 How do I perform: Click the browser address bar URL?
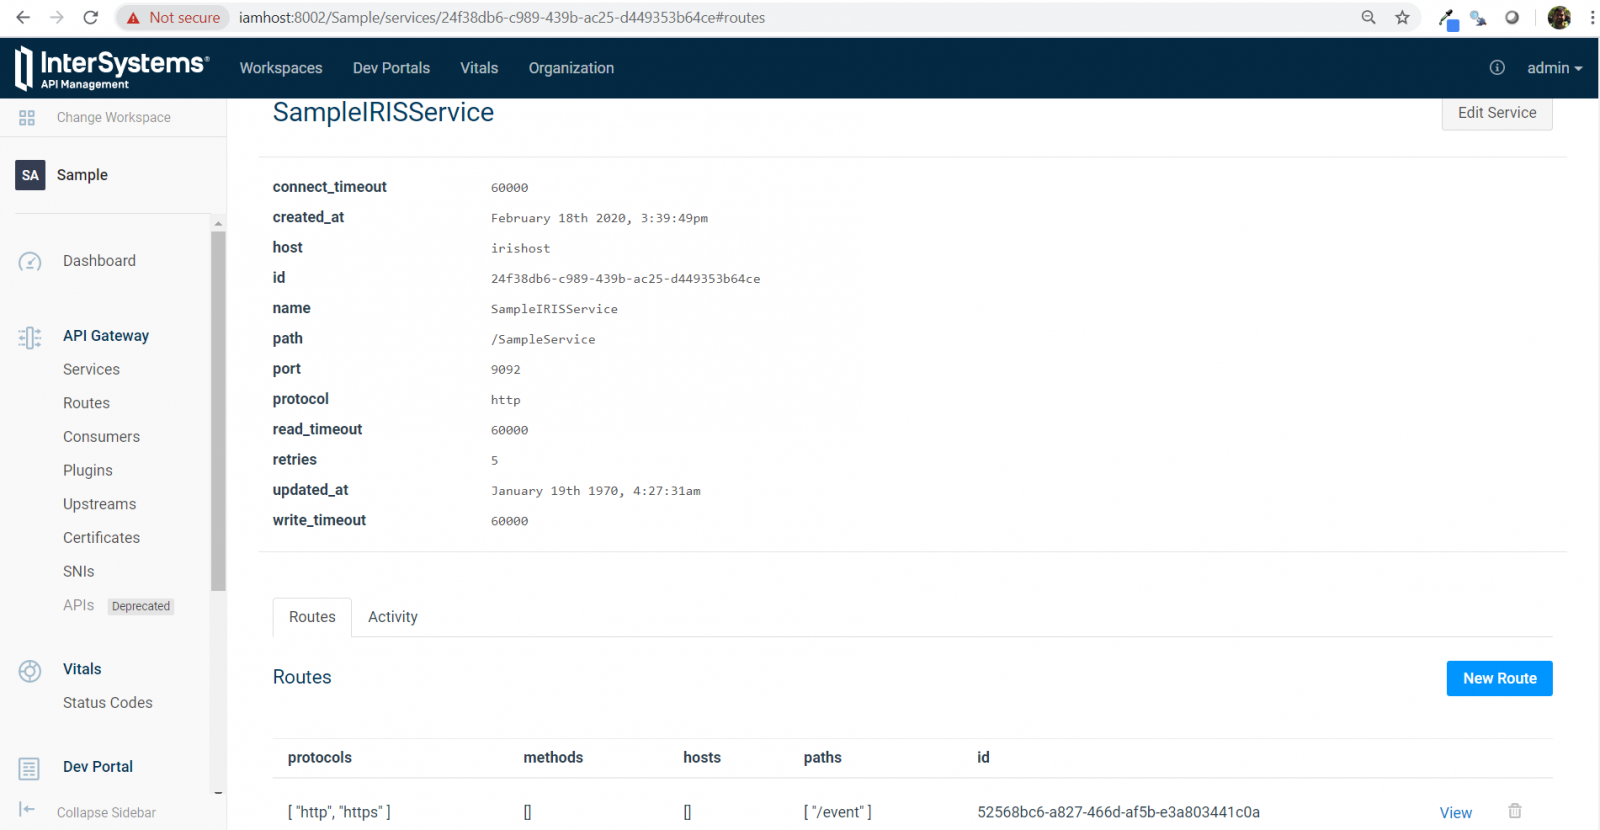click(501, 17)
